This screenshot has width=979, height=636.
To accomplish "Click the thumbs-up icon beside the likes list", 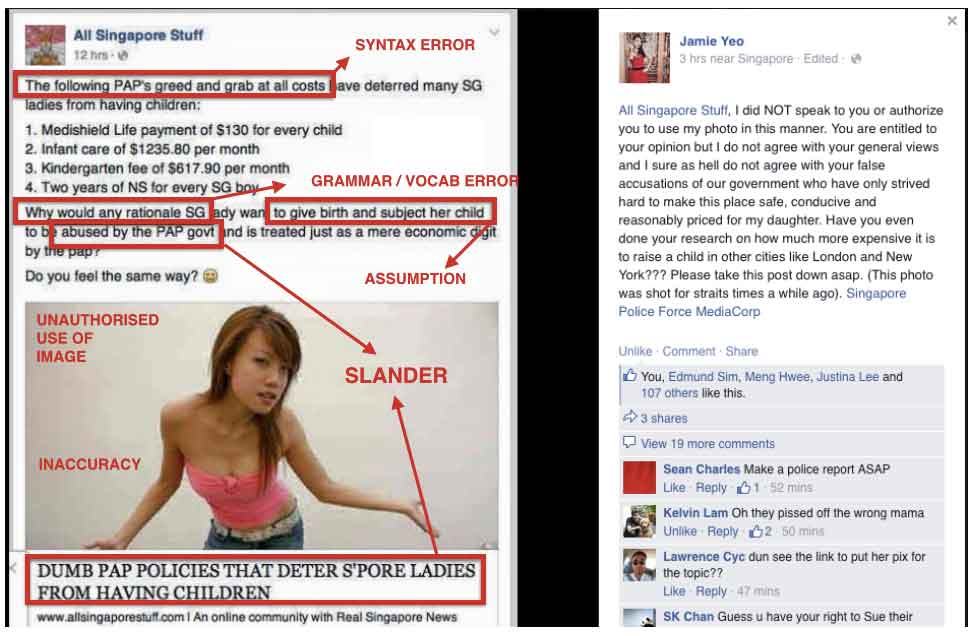I will [630, 376].
